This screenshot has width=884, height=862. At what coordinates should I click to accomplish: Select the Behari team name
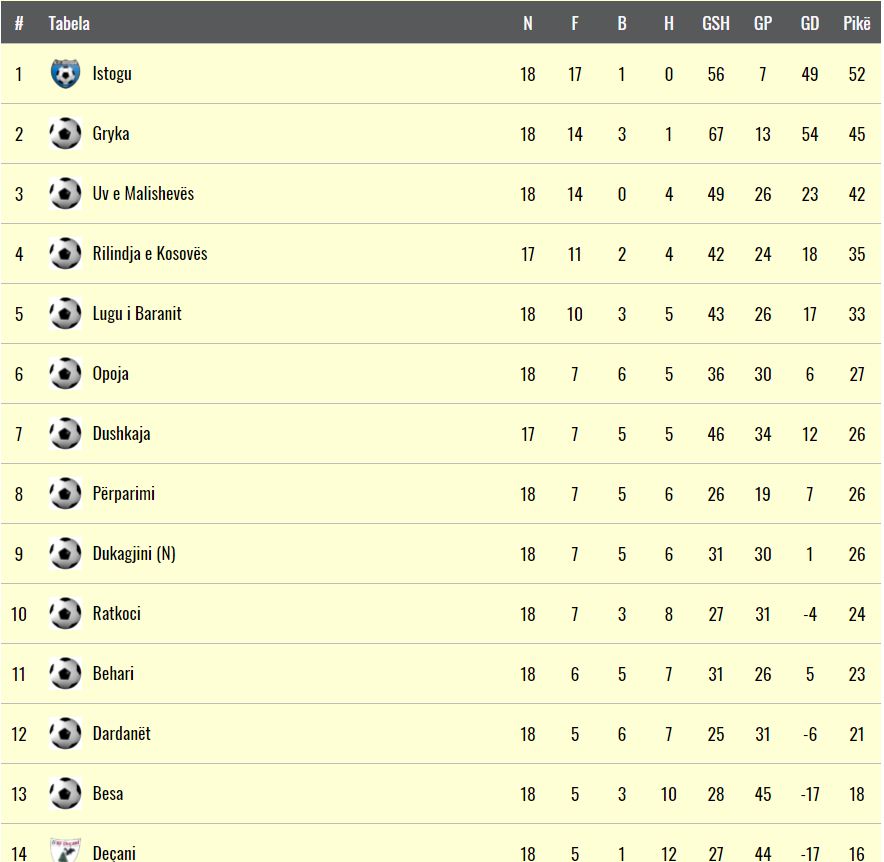[113, 674]
